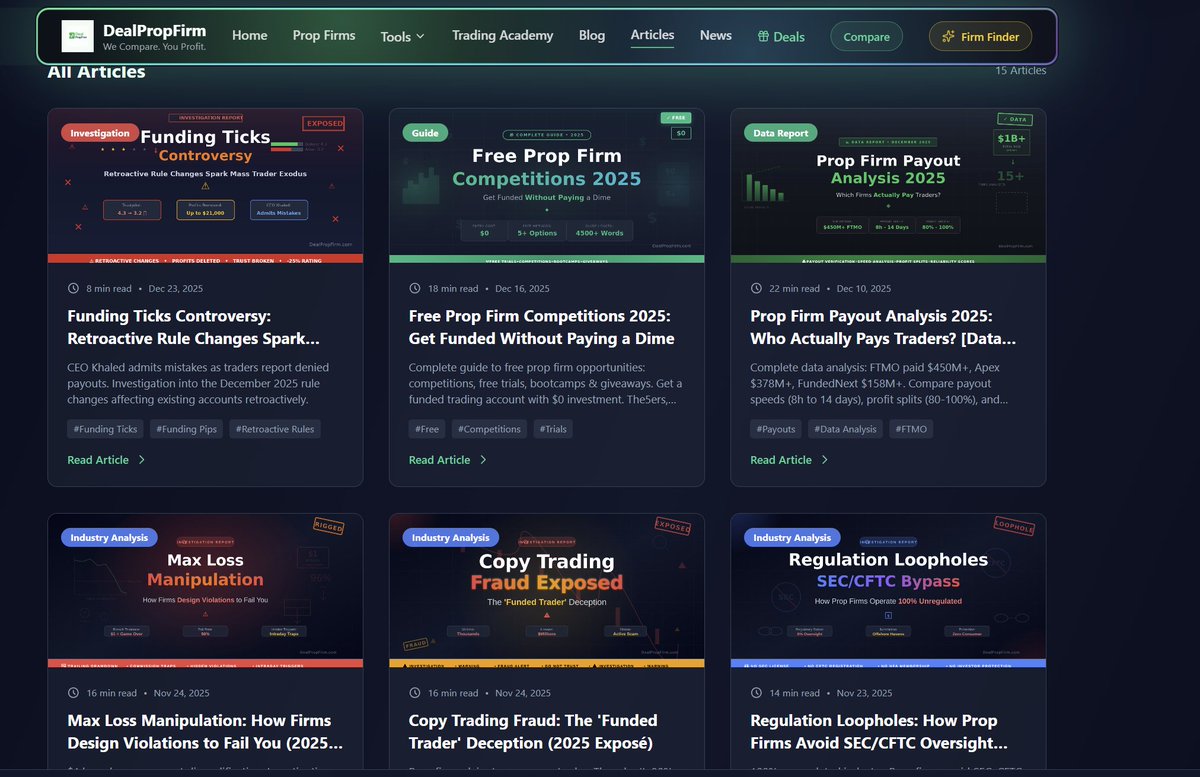Select the #Retroactive Rules tag

click(x=275, y=429)
